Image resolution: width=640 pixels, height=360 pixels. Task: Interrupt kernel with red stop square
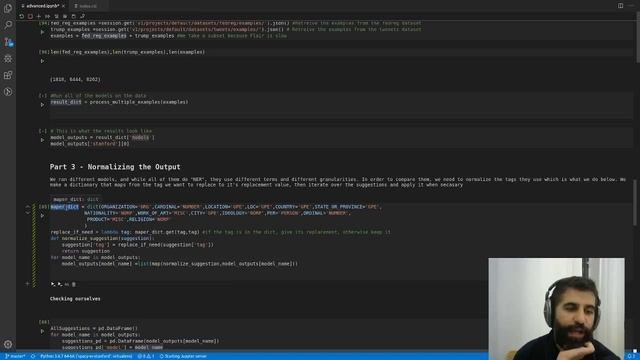[30, 16]
